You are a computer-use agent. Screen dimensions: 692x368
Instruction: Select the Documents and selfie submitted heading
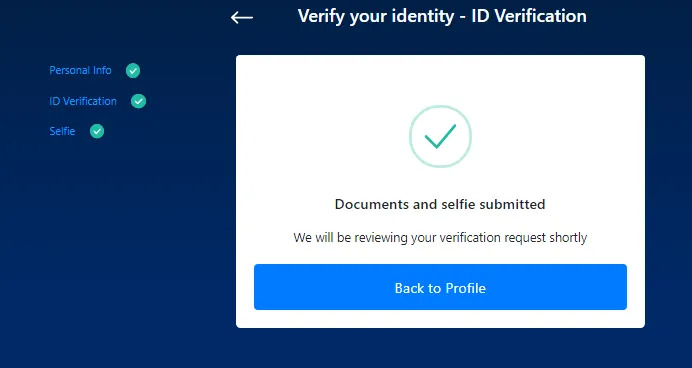(440, 204)
